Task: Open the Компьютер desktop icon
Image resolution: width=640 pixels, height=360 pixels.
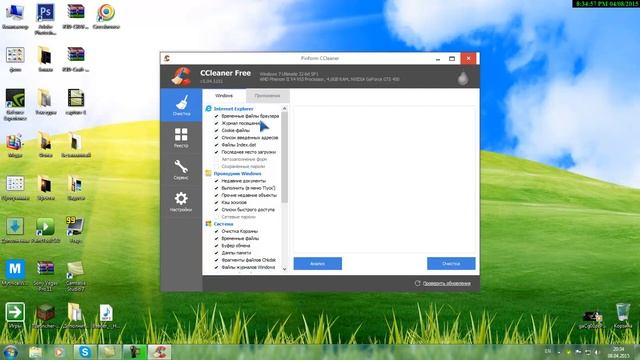Action: [15, 16]
